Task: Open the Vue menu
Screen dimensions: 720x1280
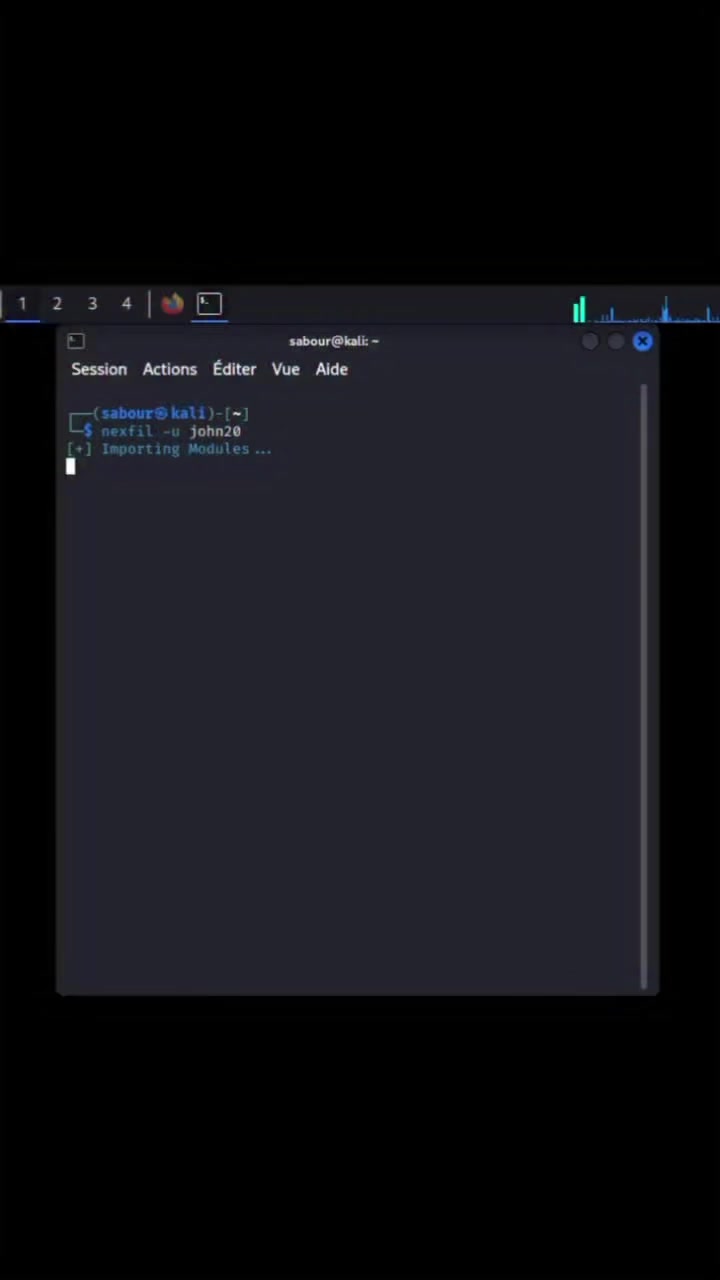Action: (285, 369)
